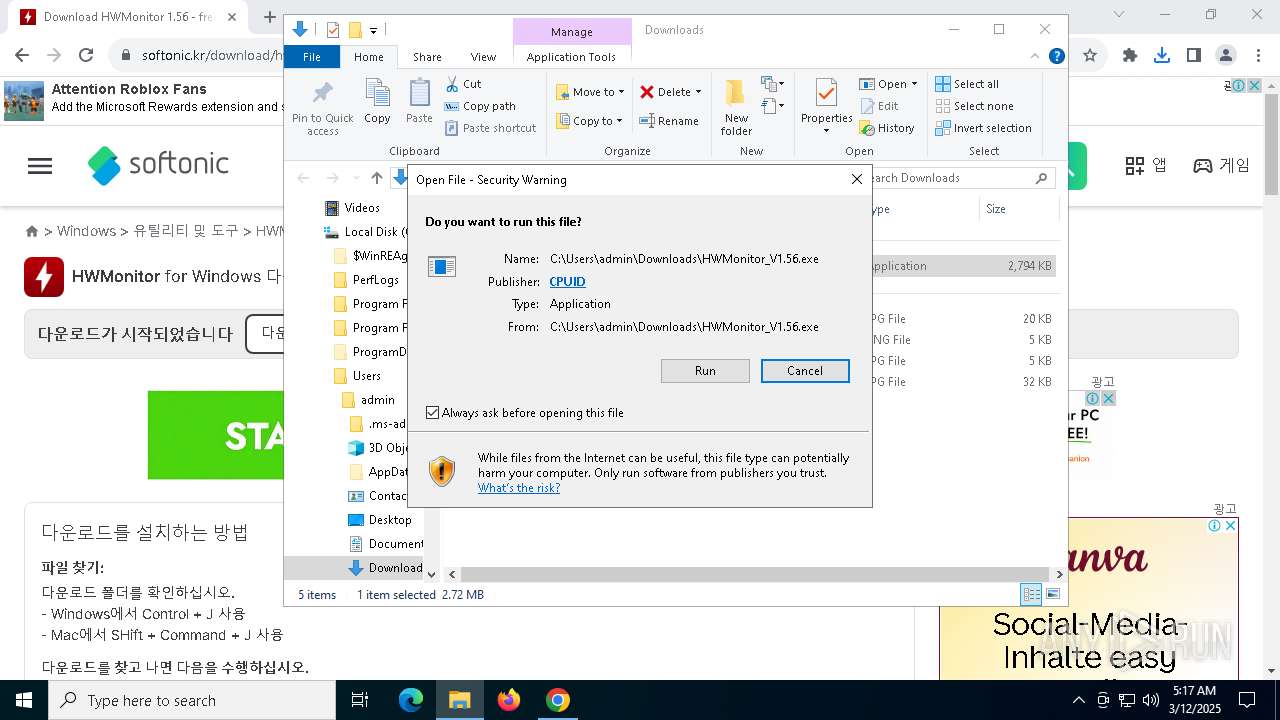This screenshot has width=1280, height=720.
Task: Click Paste shortcut in the ribbon
Action: (491, 128)
